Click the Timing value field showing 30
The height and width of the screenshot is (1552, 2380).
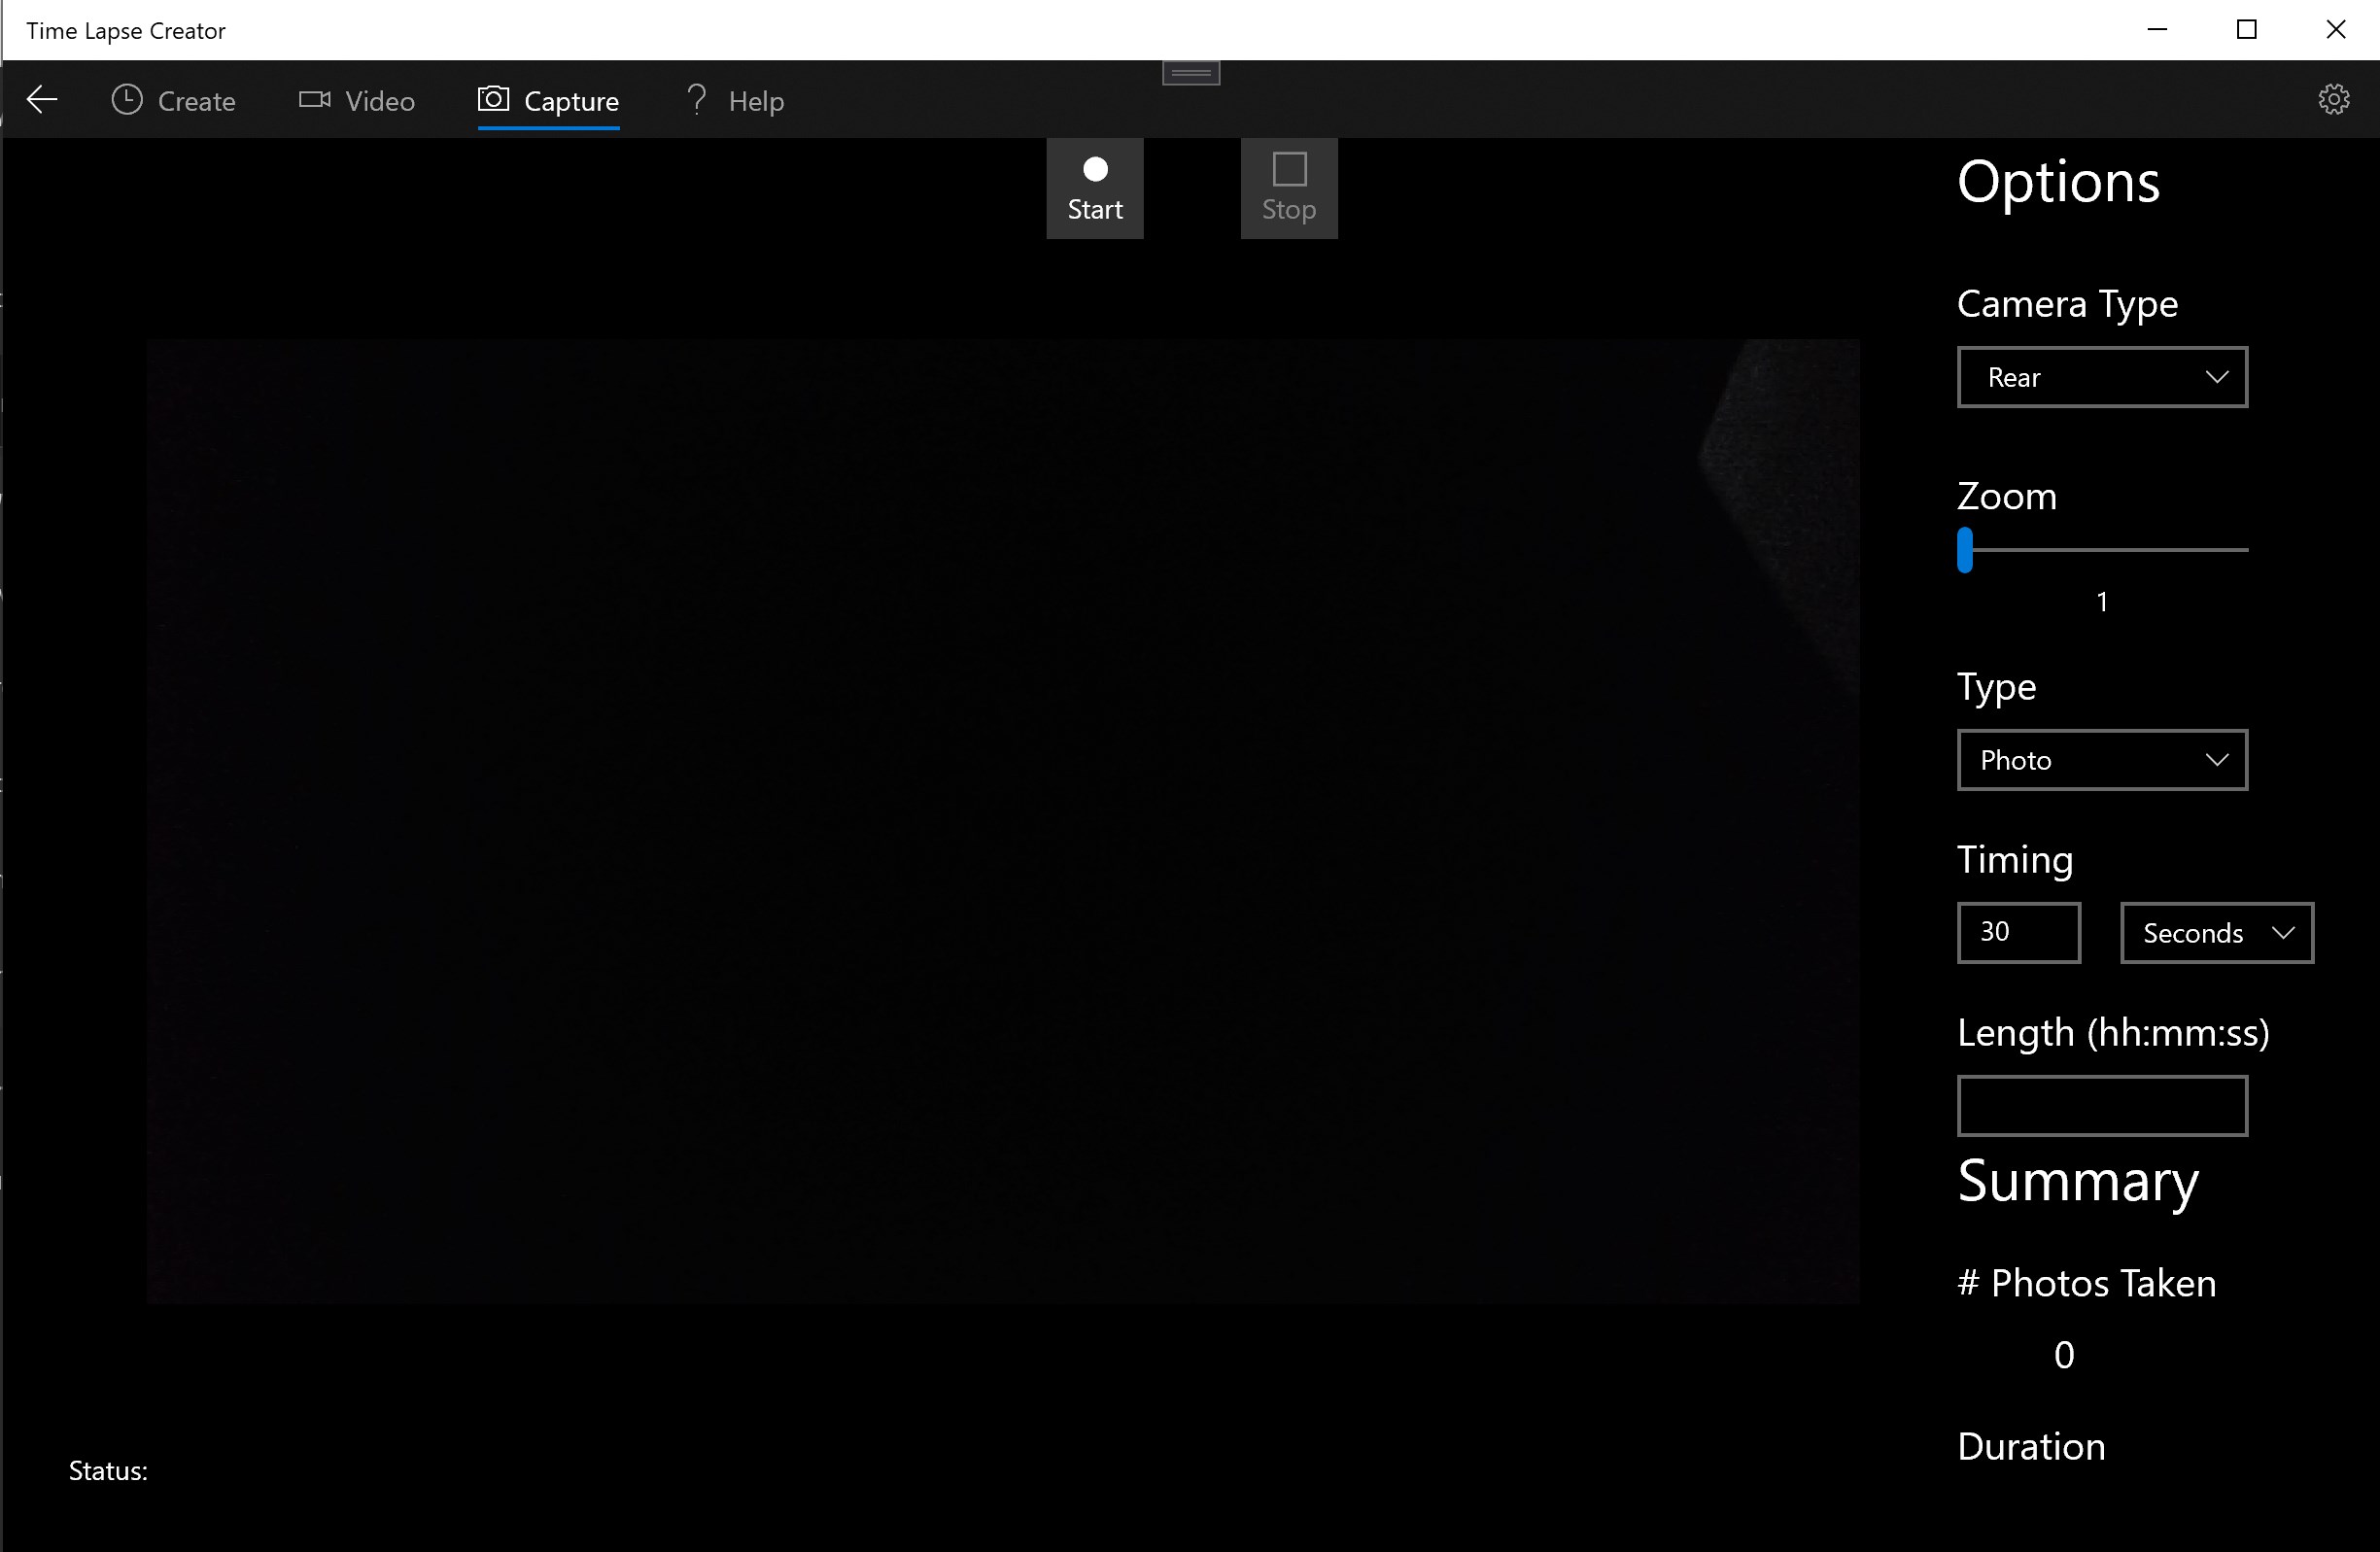(2018, 932)
